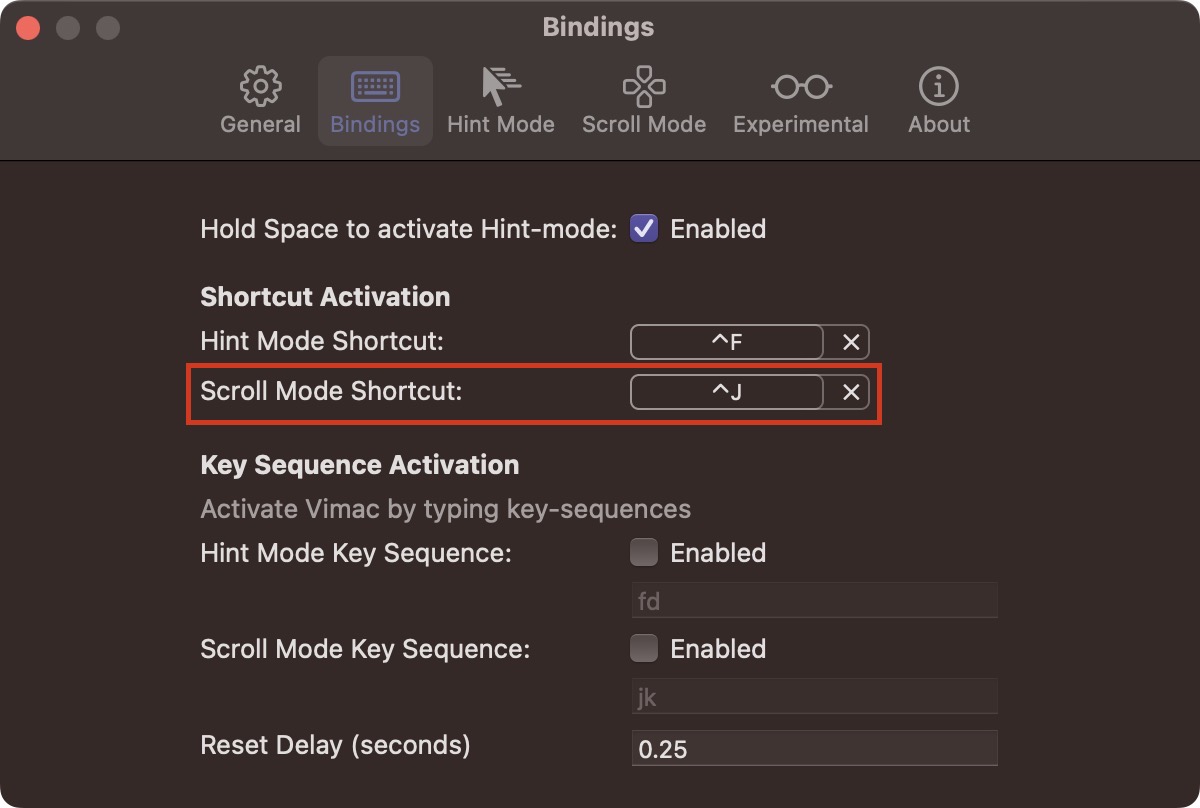Click the fd key sequence field
Viewport: 1200px width, 808px height.
(815, 600)
